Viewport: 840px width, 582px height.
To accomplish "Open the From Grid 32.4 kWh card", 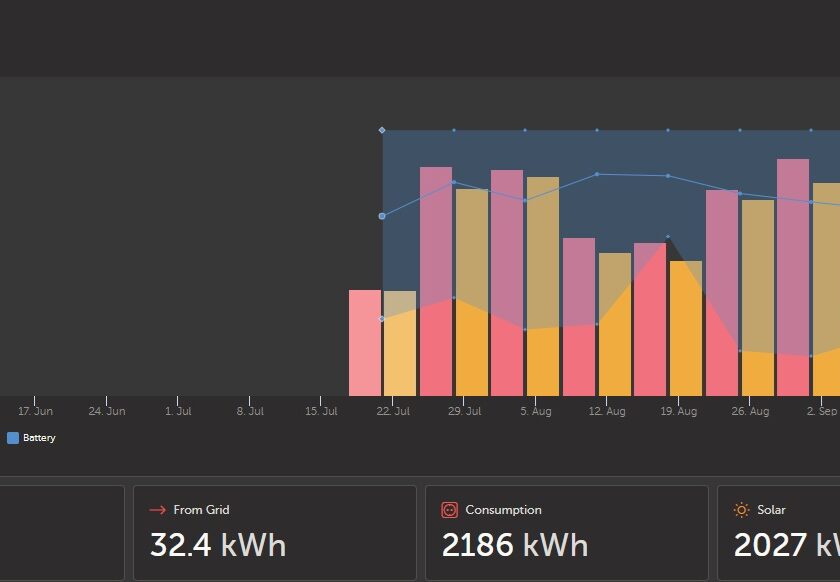I will [x=274, y=532].
